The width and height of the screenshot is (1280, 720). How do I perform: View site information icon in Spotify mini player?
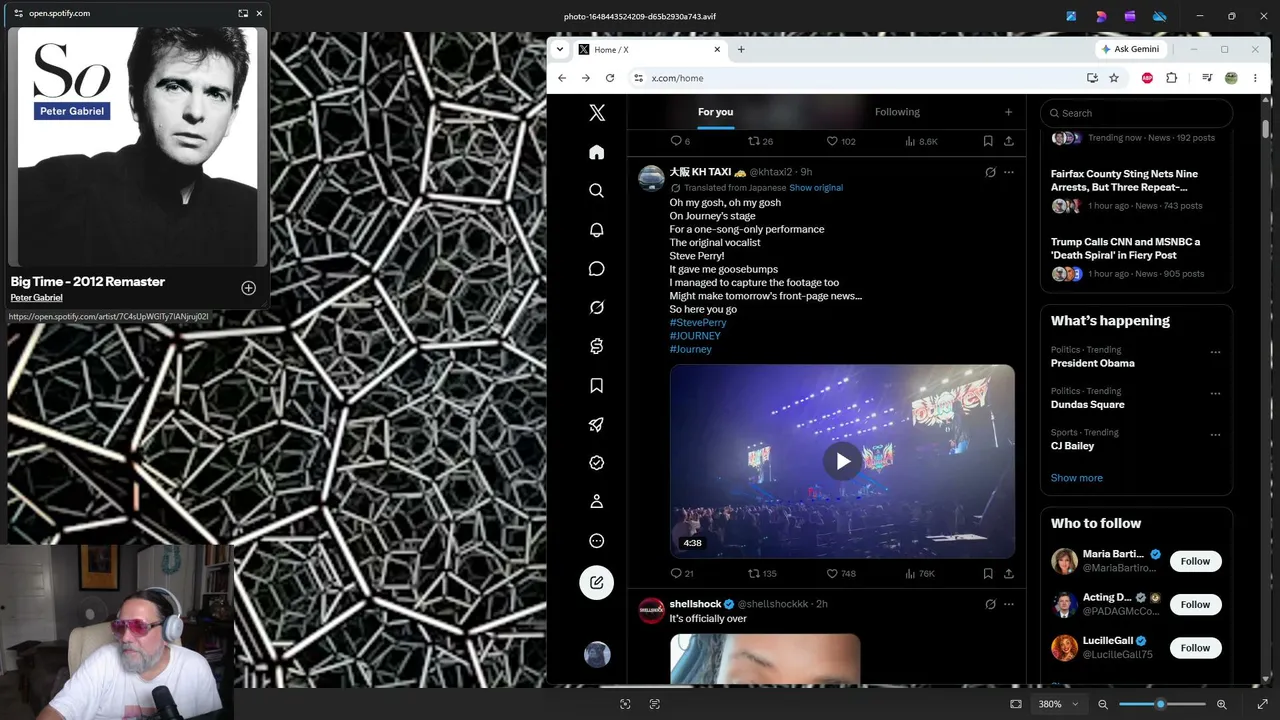[x=18, y=13]
